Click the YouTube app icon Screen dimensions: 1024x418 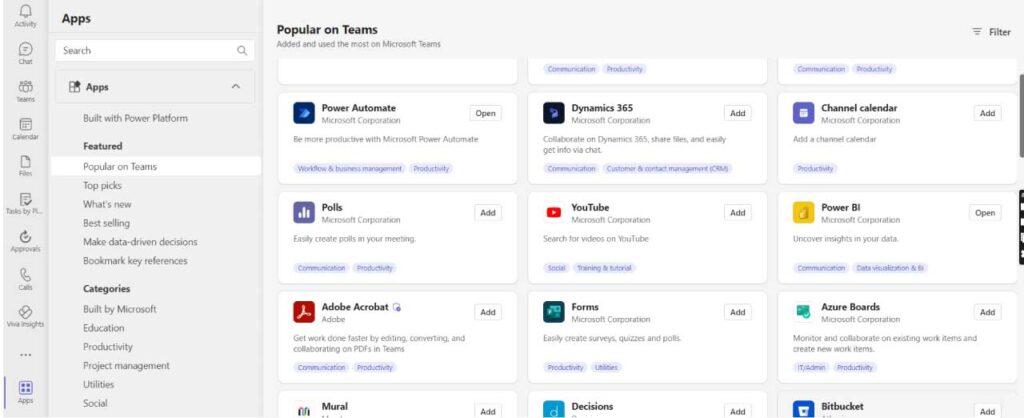click(554, 212)
